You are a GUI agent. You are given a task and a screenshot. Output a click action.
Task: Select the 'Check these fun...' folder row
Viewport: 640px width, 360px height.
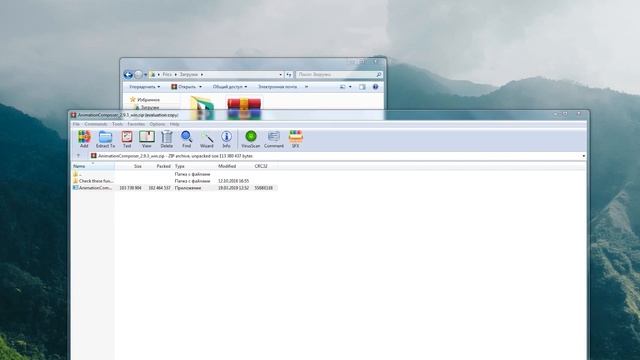[x=174, y=181]
